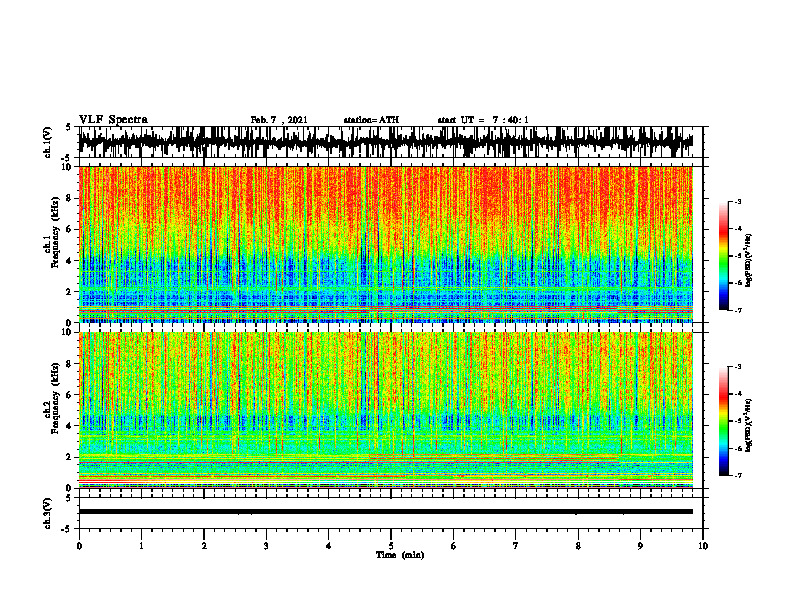Click the "-5" tick on ch.1(V) voltage axis
This screenshot has height=612, width=792.
click(66, 158)
